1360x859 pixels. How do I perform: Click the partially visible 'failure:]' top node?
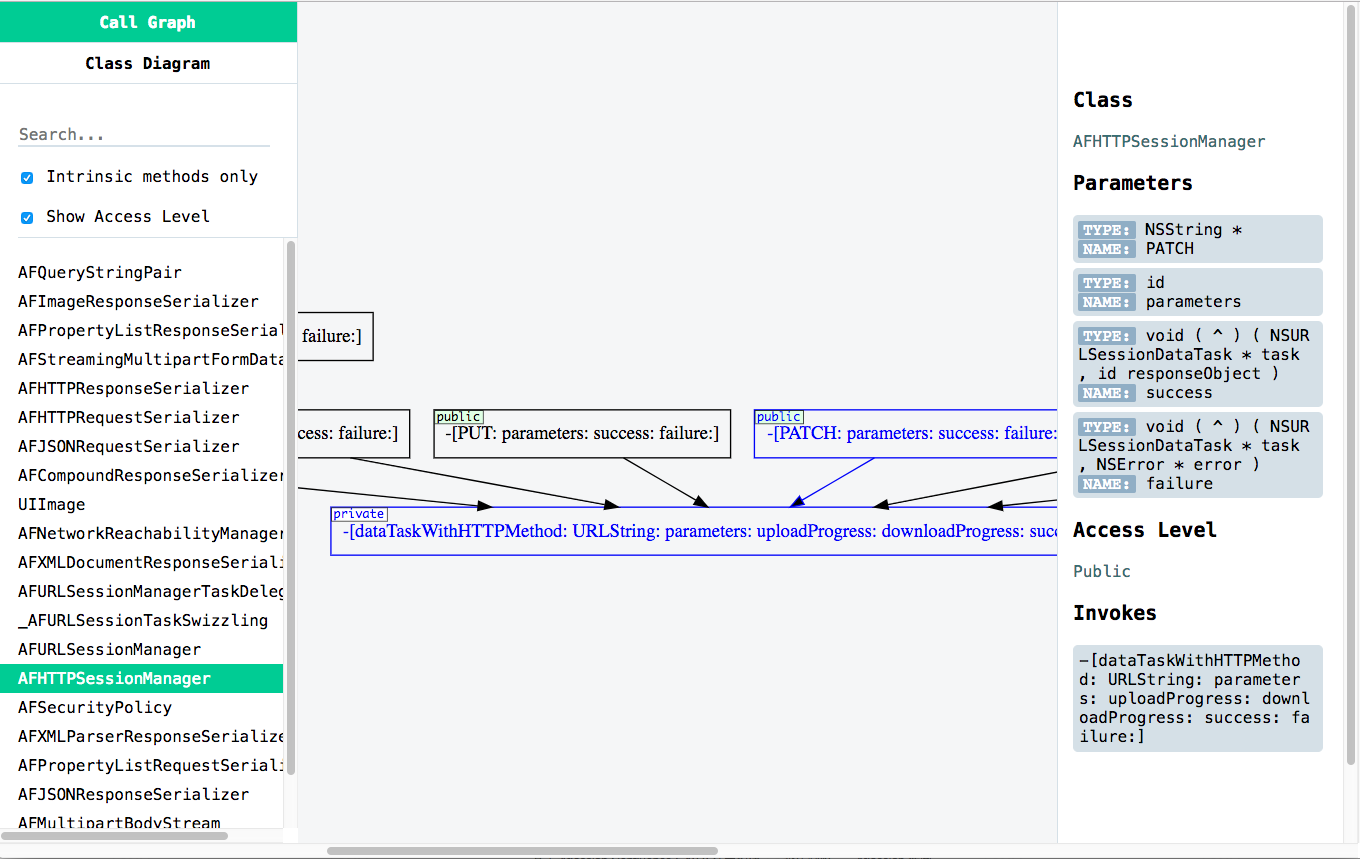coord(335,337)
